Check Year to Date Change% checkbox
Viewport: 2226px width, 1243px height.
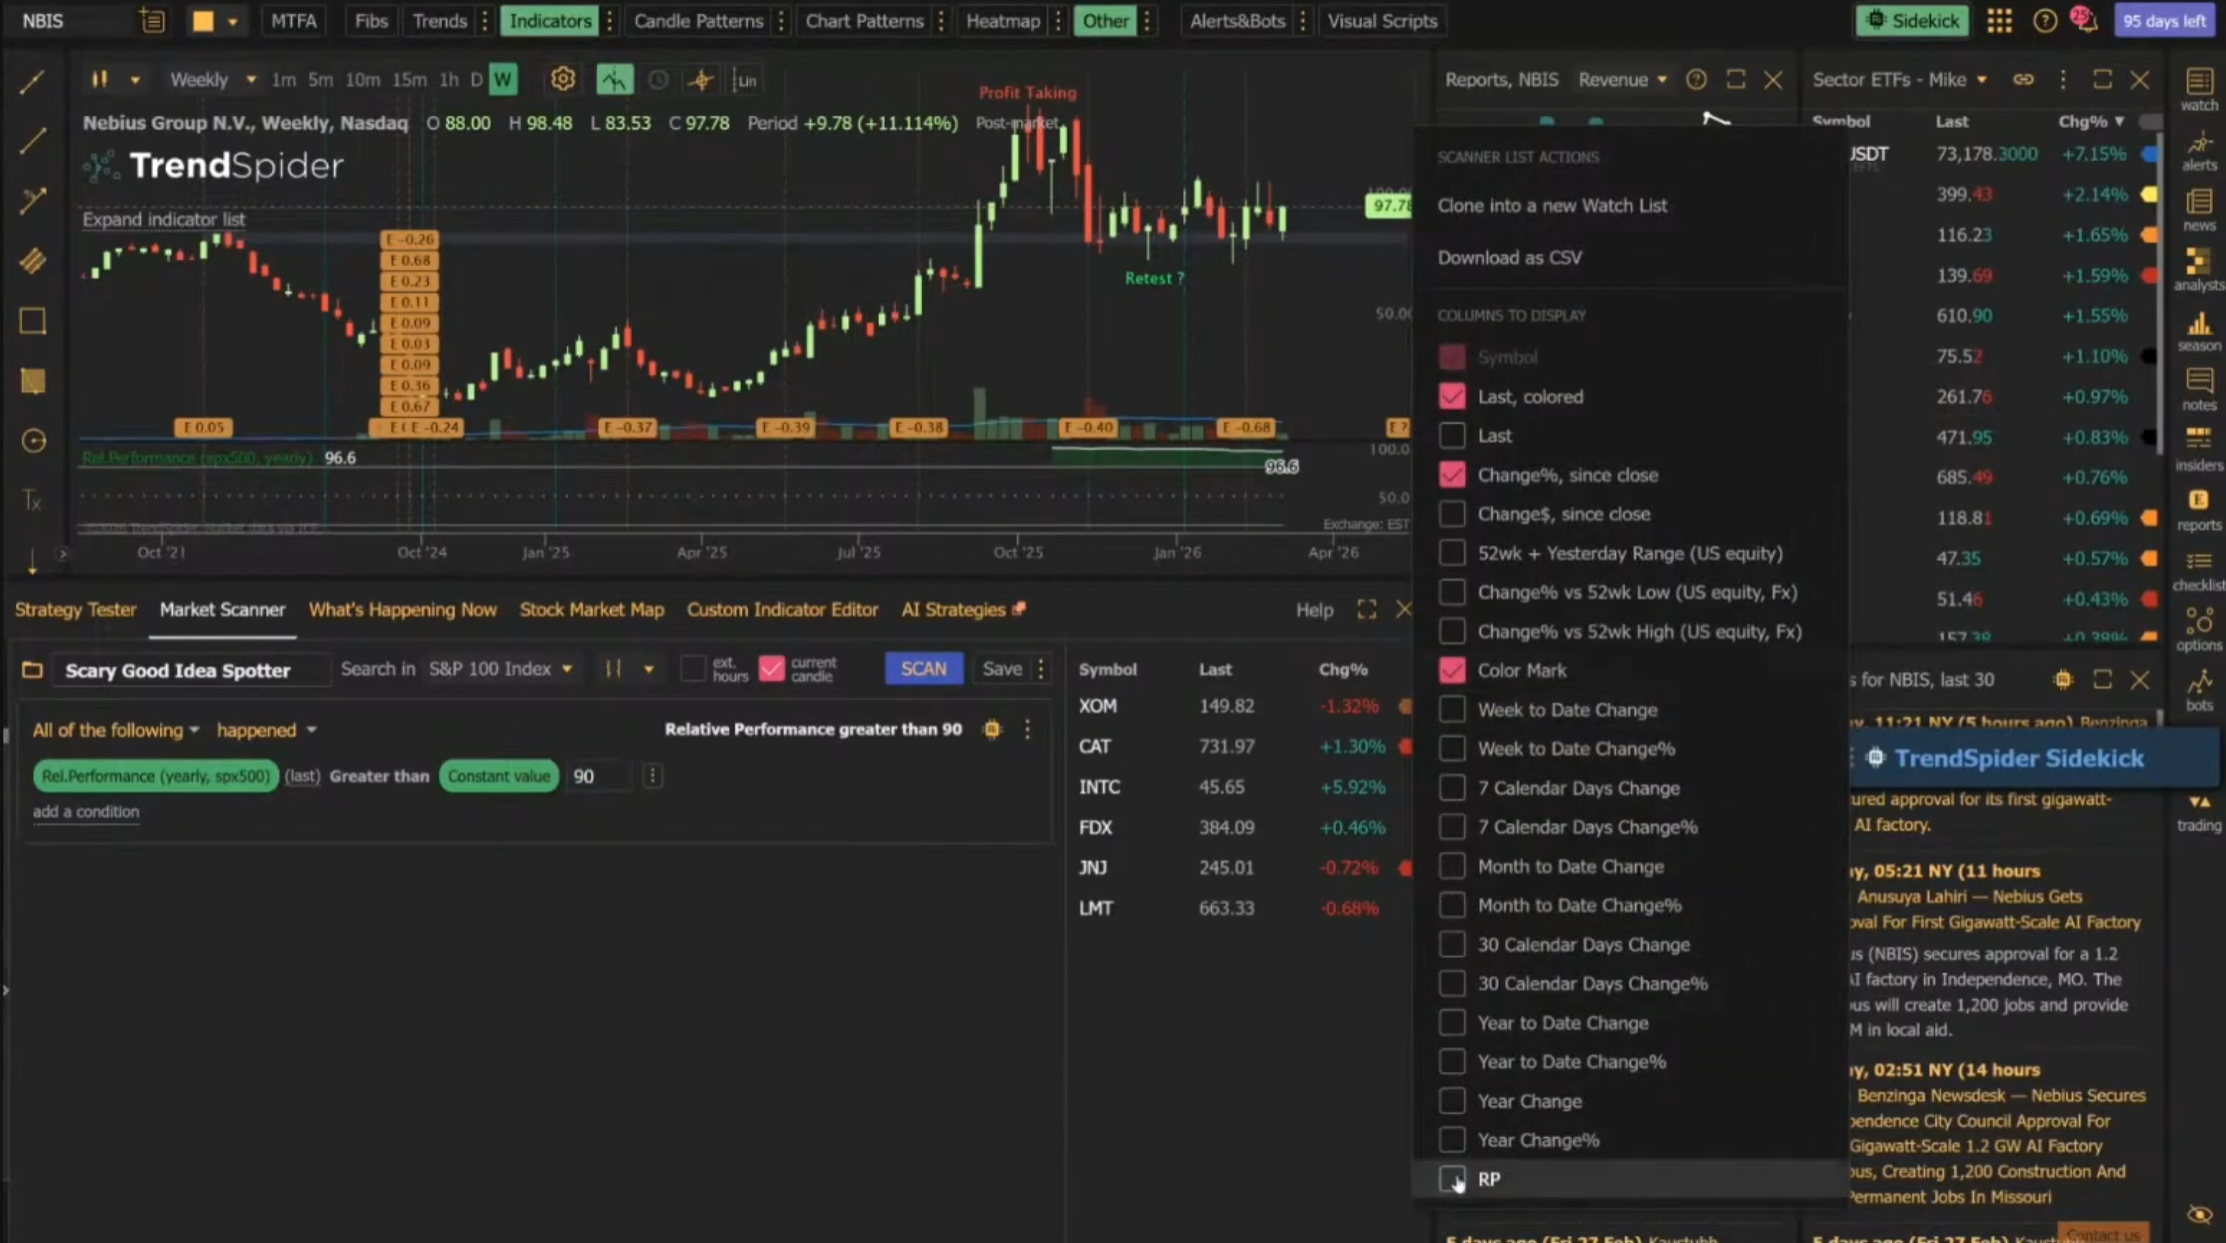[1451, 1061]
